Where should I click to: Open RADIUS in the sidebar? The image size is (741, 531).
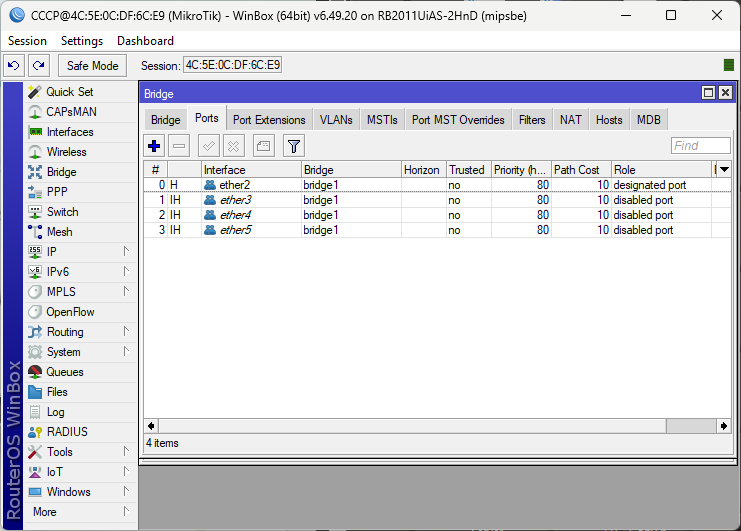click(x=80, y=432)
